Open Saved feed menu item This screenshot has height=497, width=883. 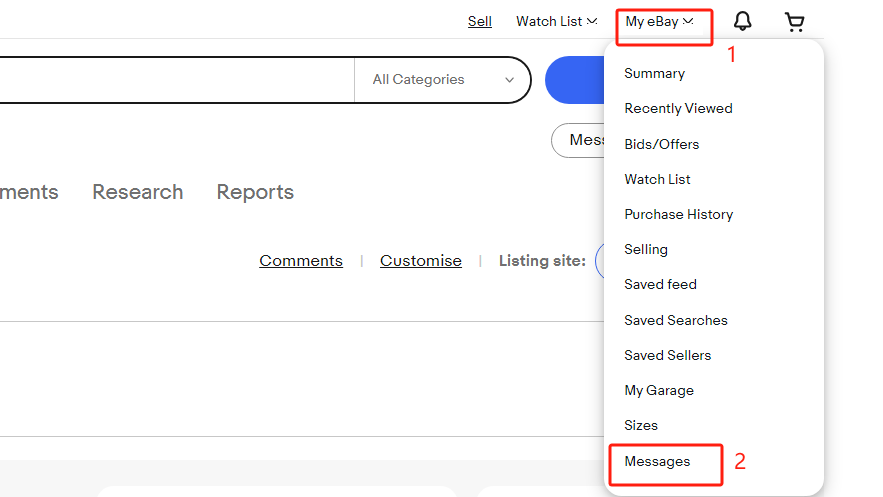[660, 284]
